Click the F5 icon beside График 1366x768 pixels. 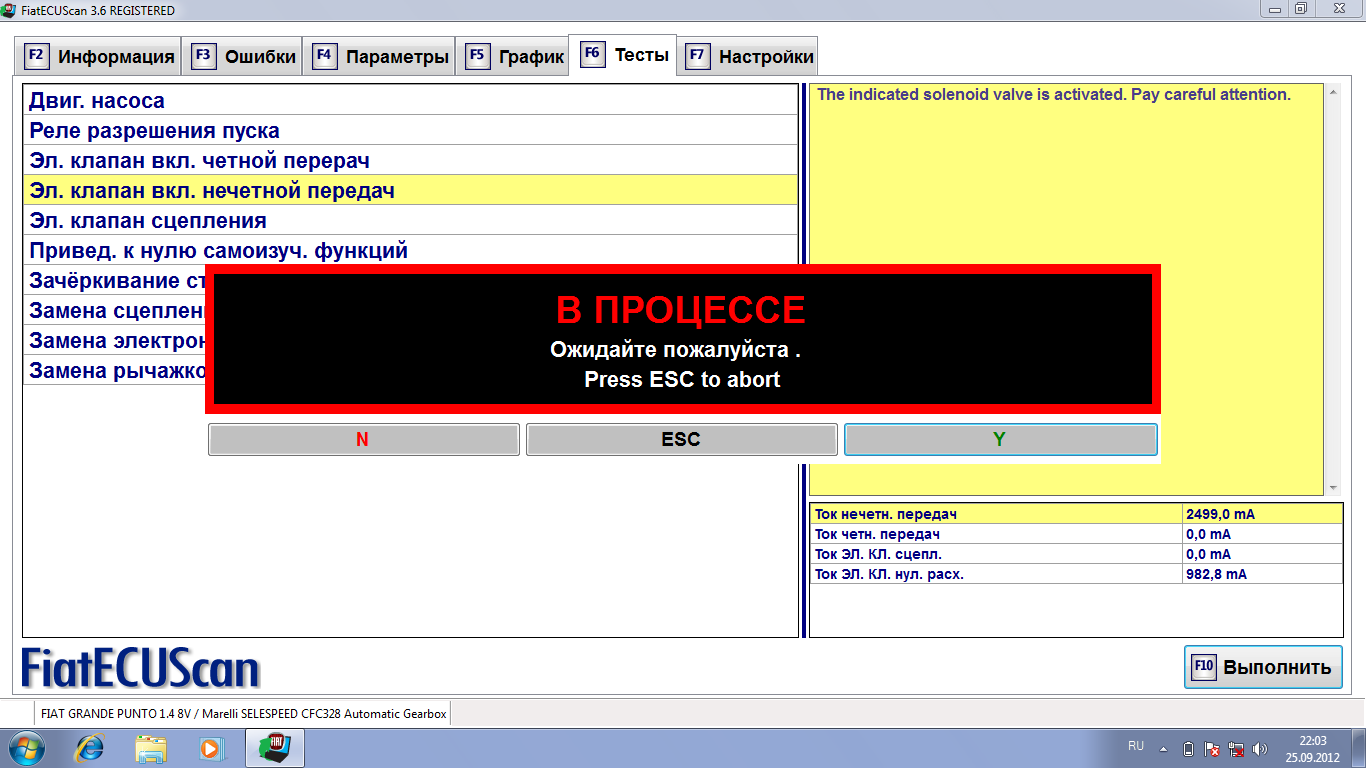pyautogui.click(x=477, y=56)
